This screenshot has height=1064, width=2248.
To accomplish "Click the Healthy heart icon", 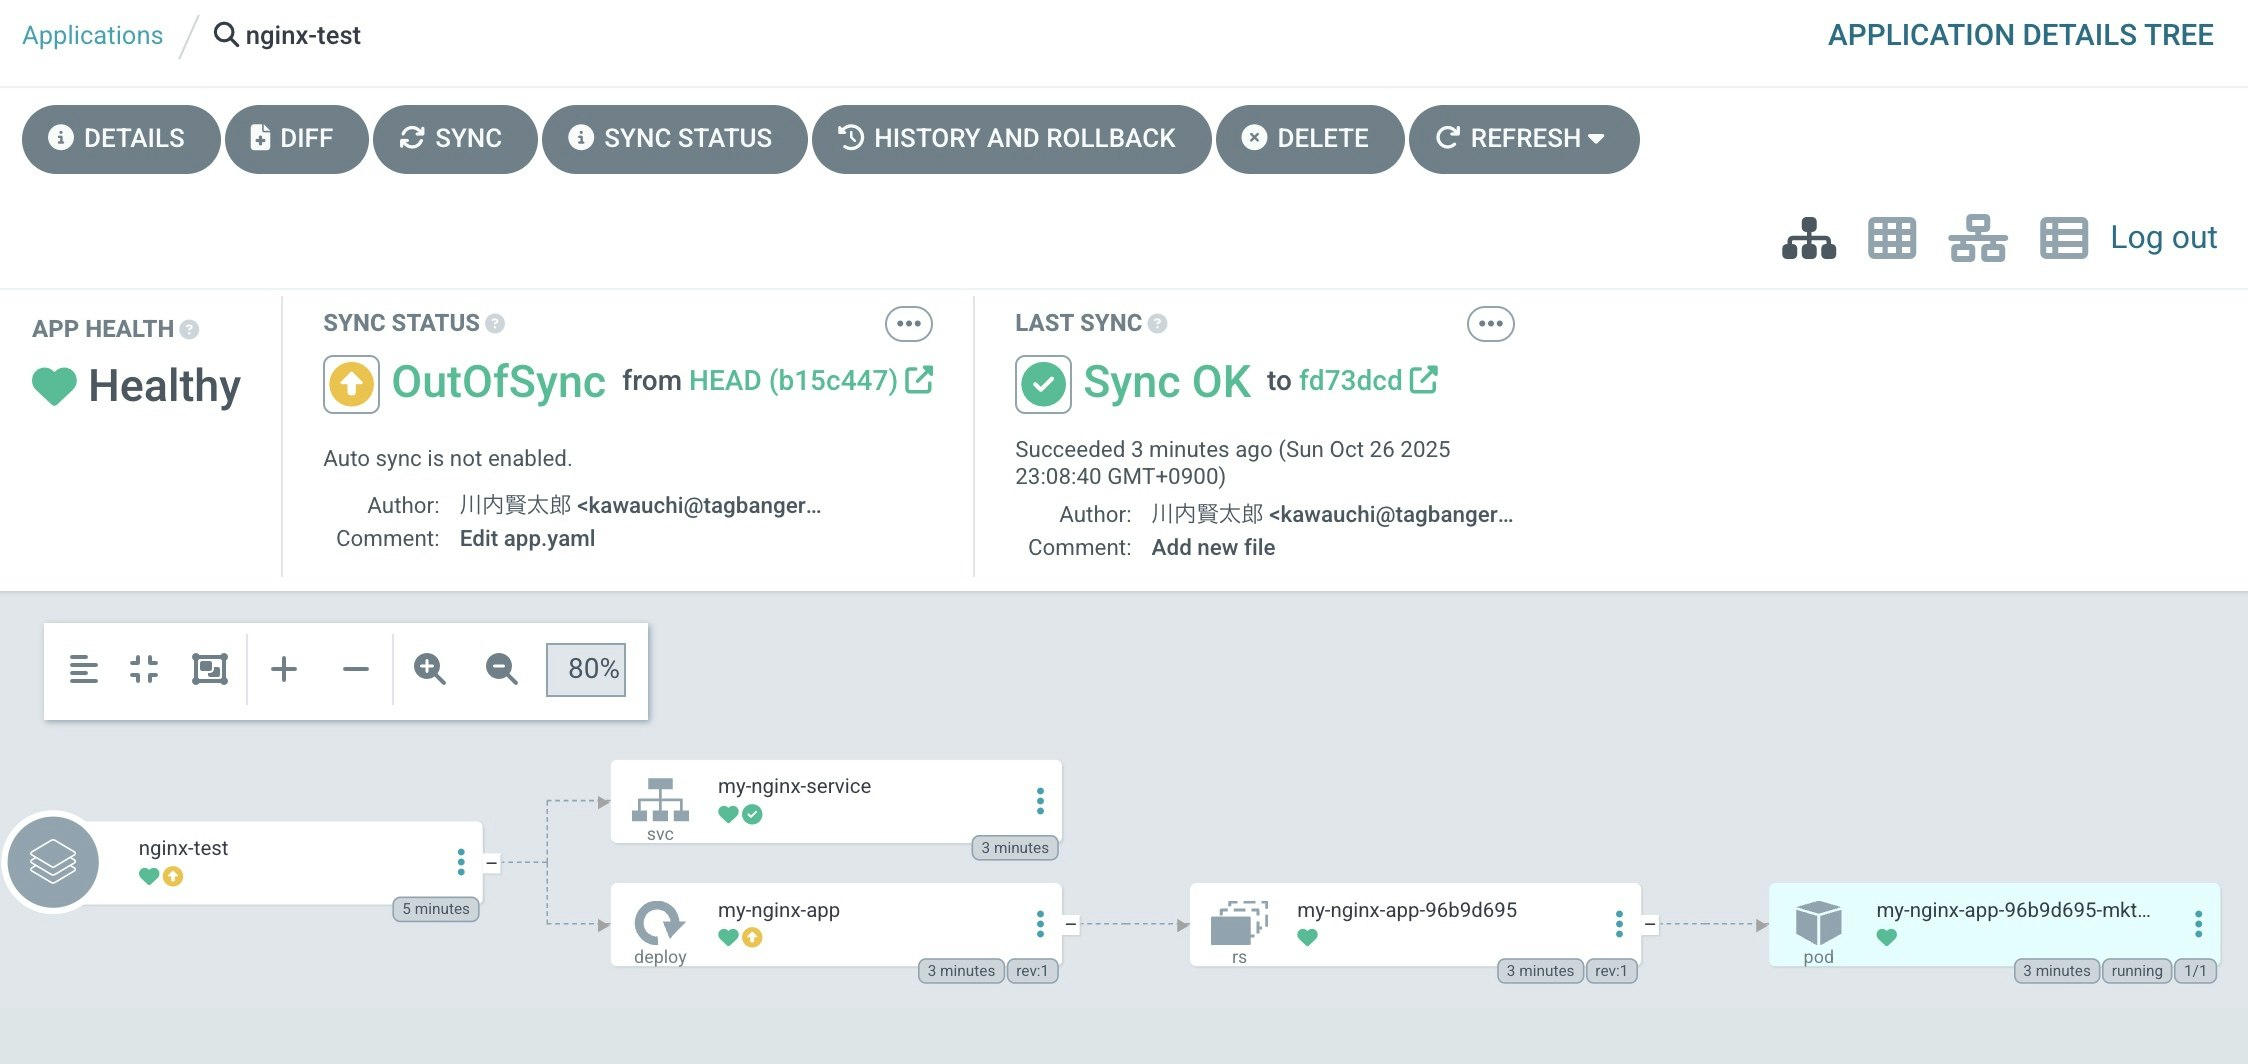I will (54, 386).
